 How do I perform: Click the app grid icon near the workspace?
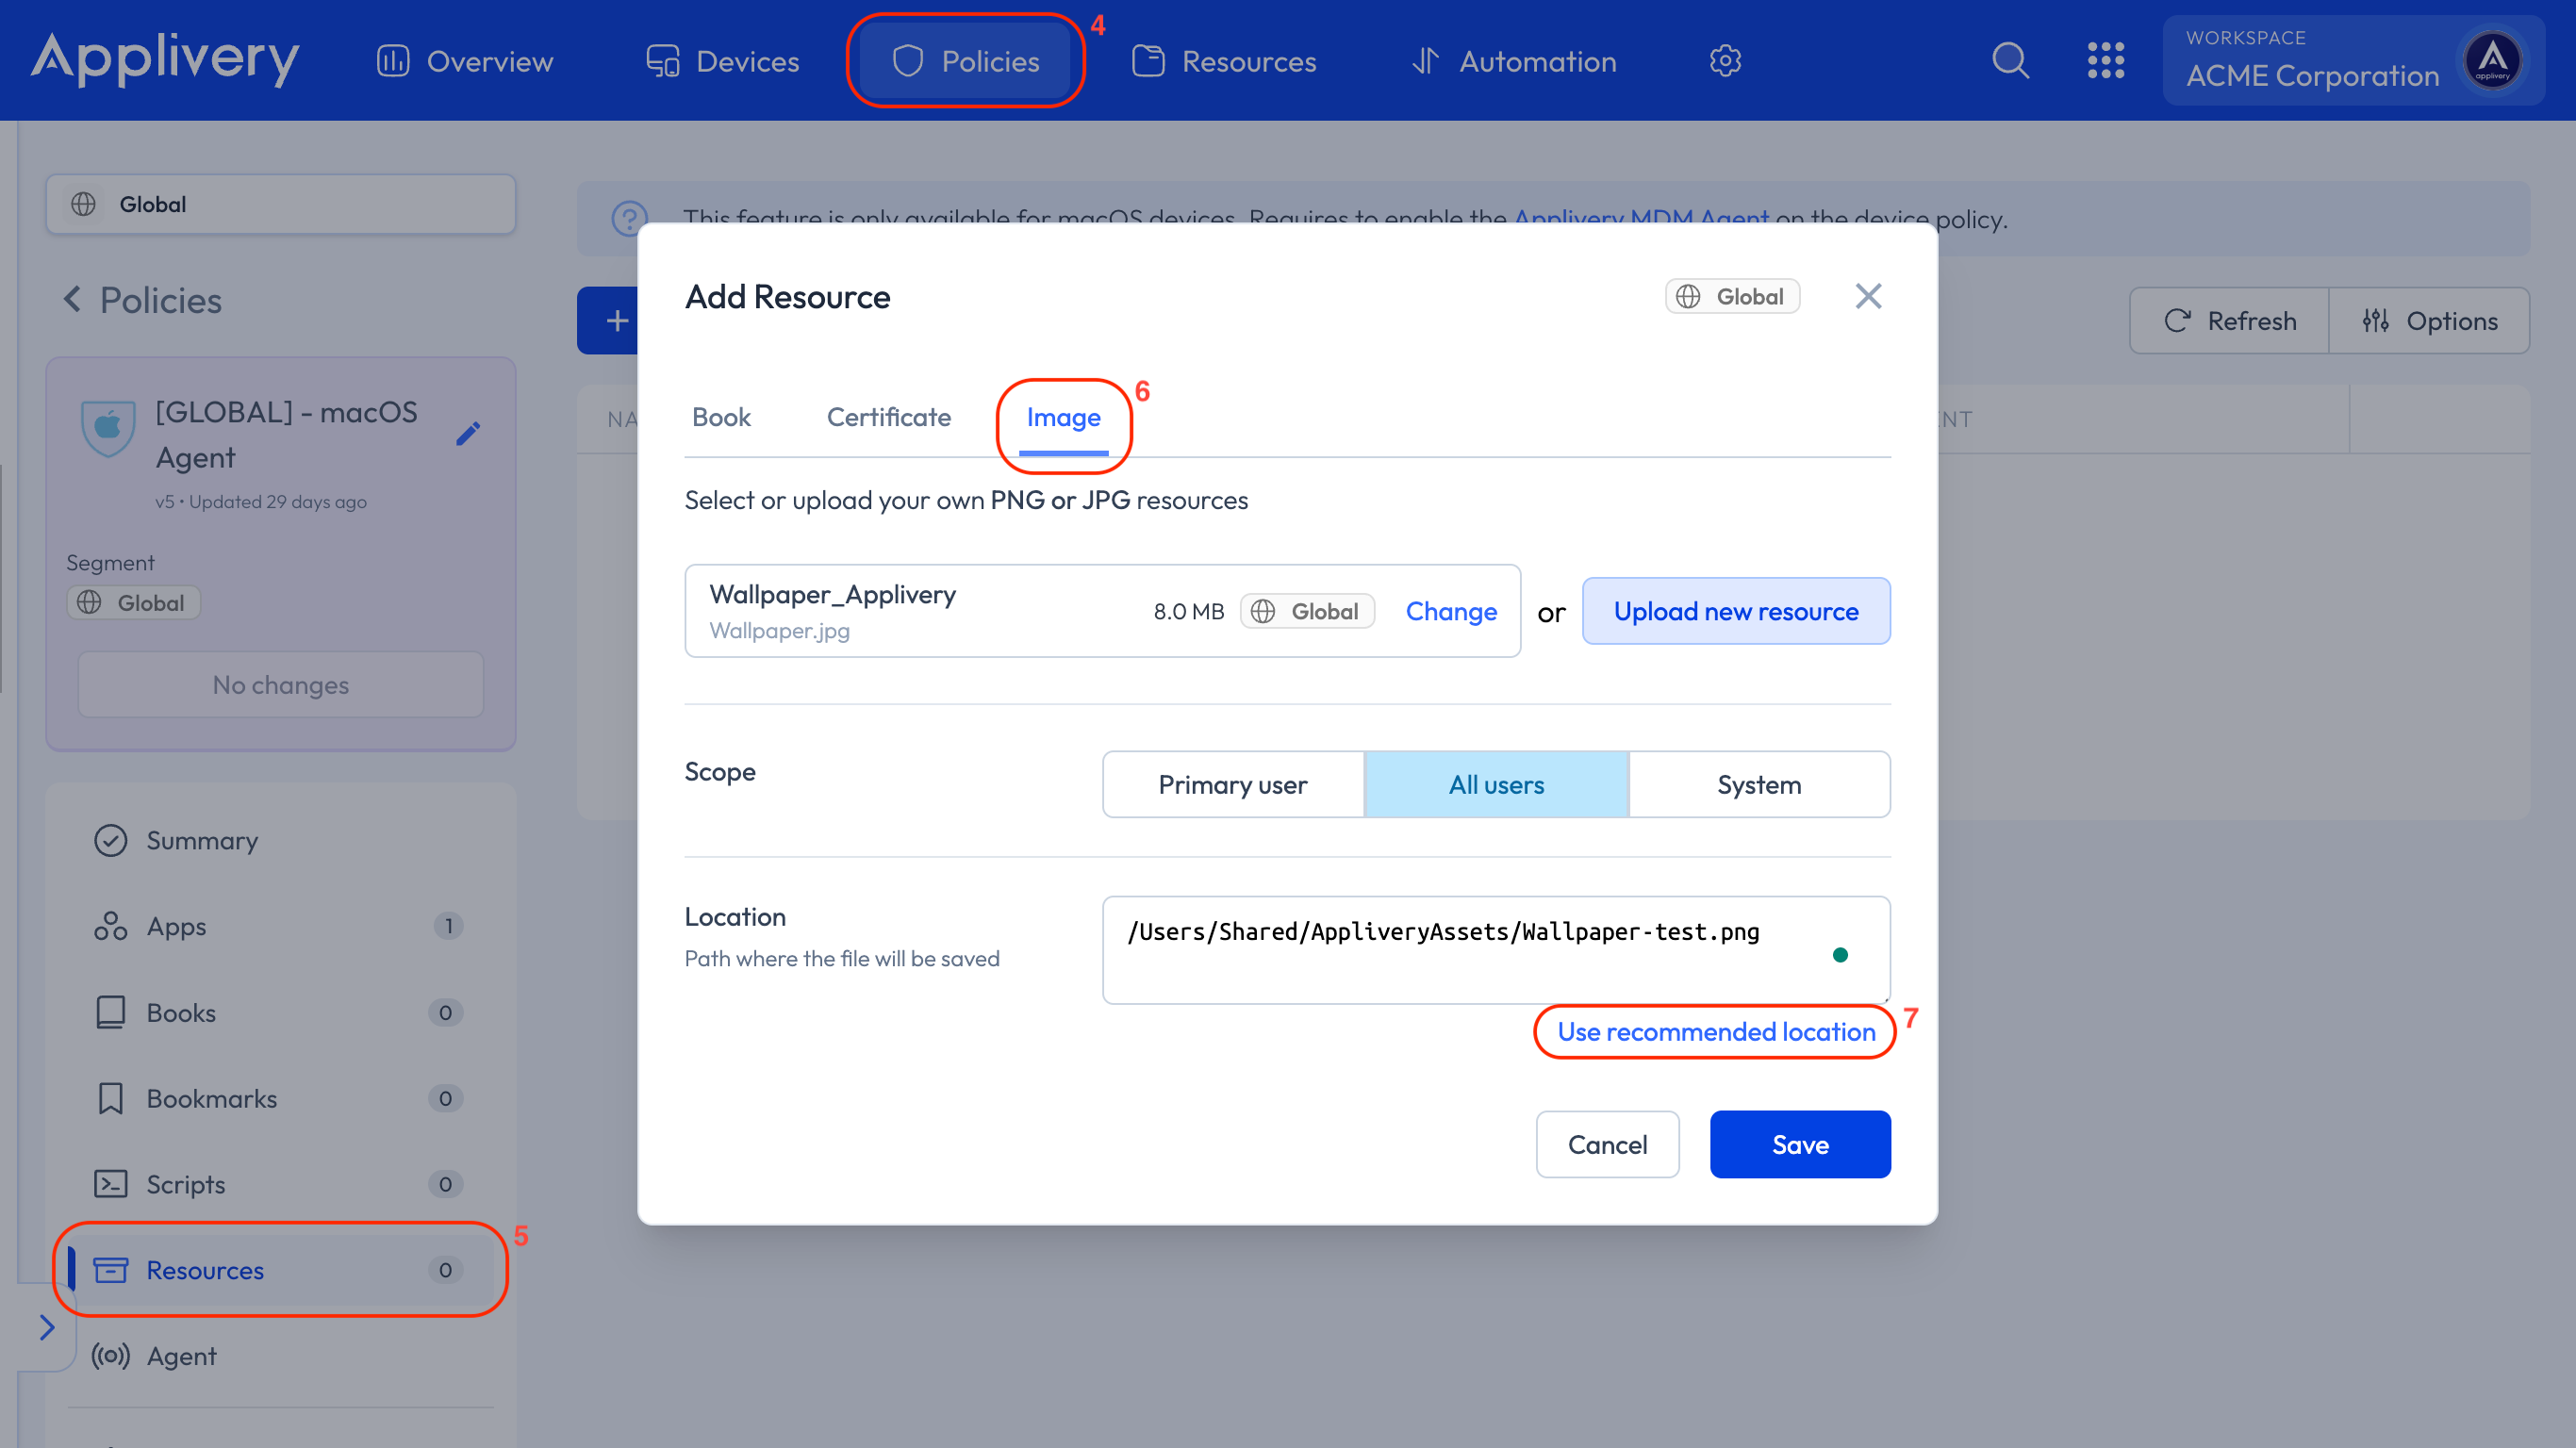pos(2106,60)
